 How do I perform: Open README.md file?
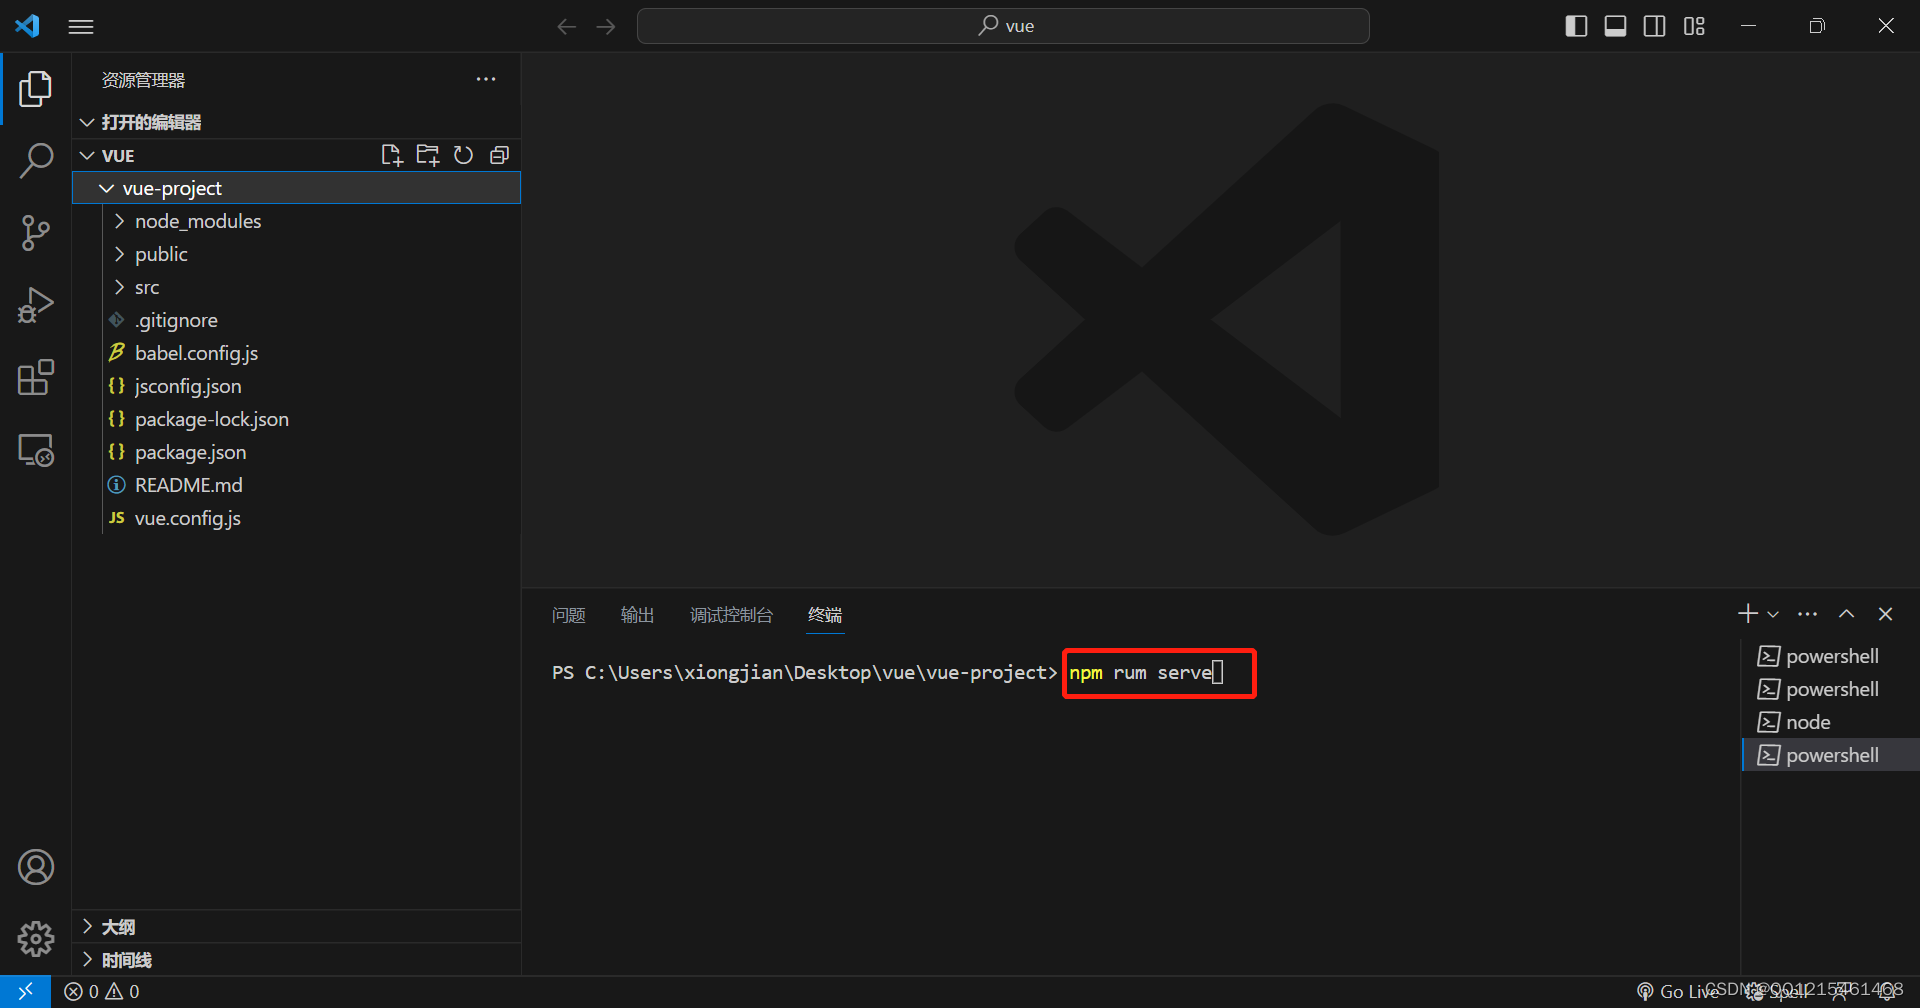pos(297,485)
